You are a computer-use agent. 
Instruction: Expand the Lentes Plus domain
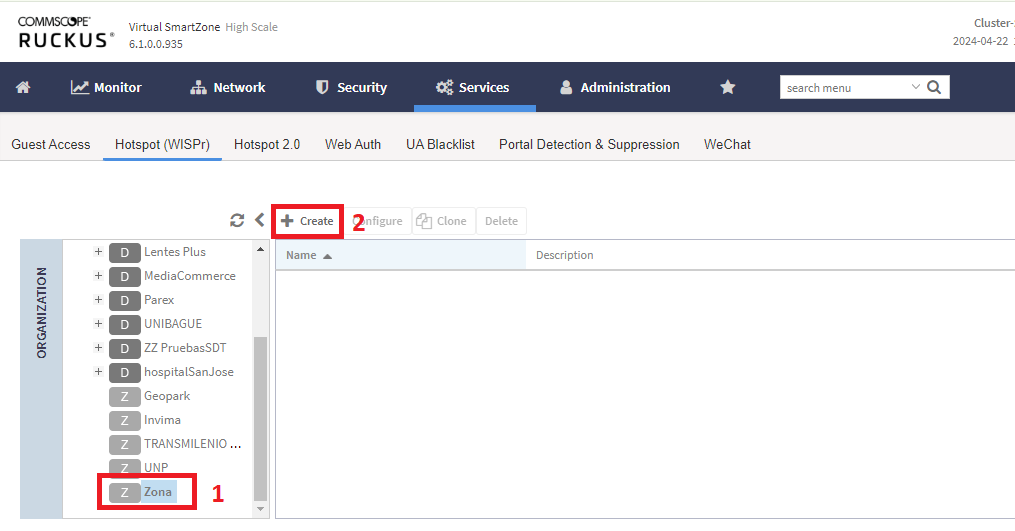pos(98,251)
